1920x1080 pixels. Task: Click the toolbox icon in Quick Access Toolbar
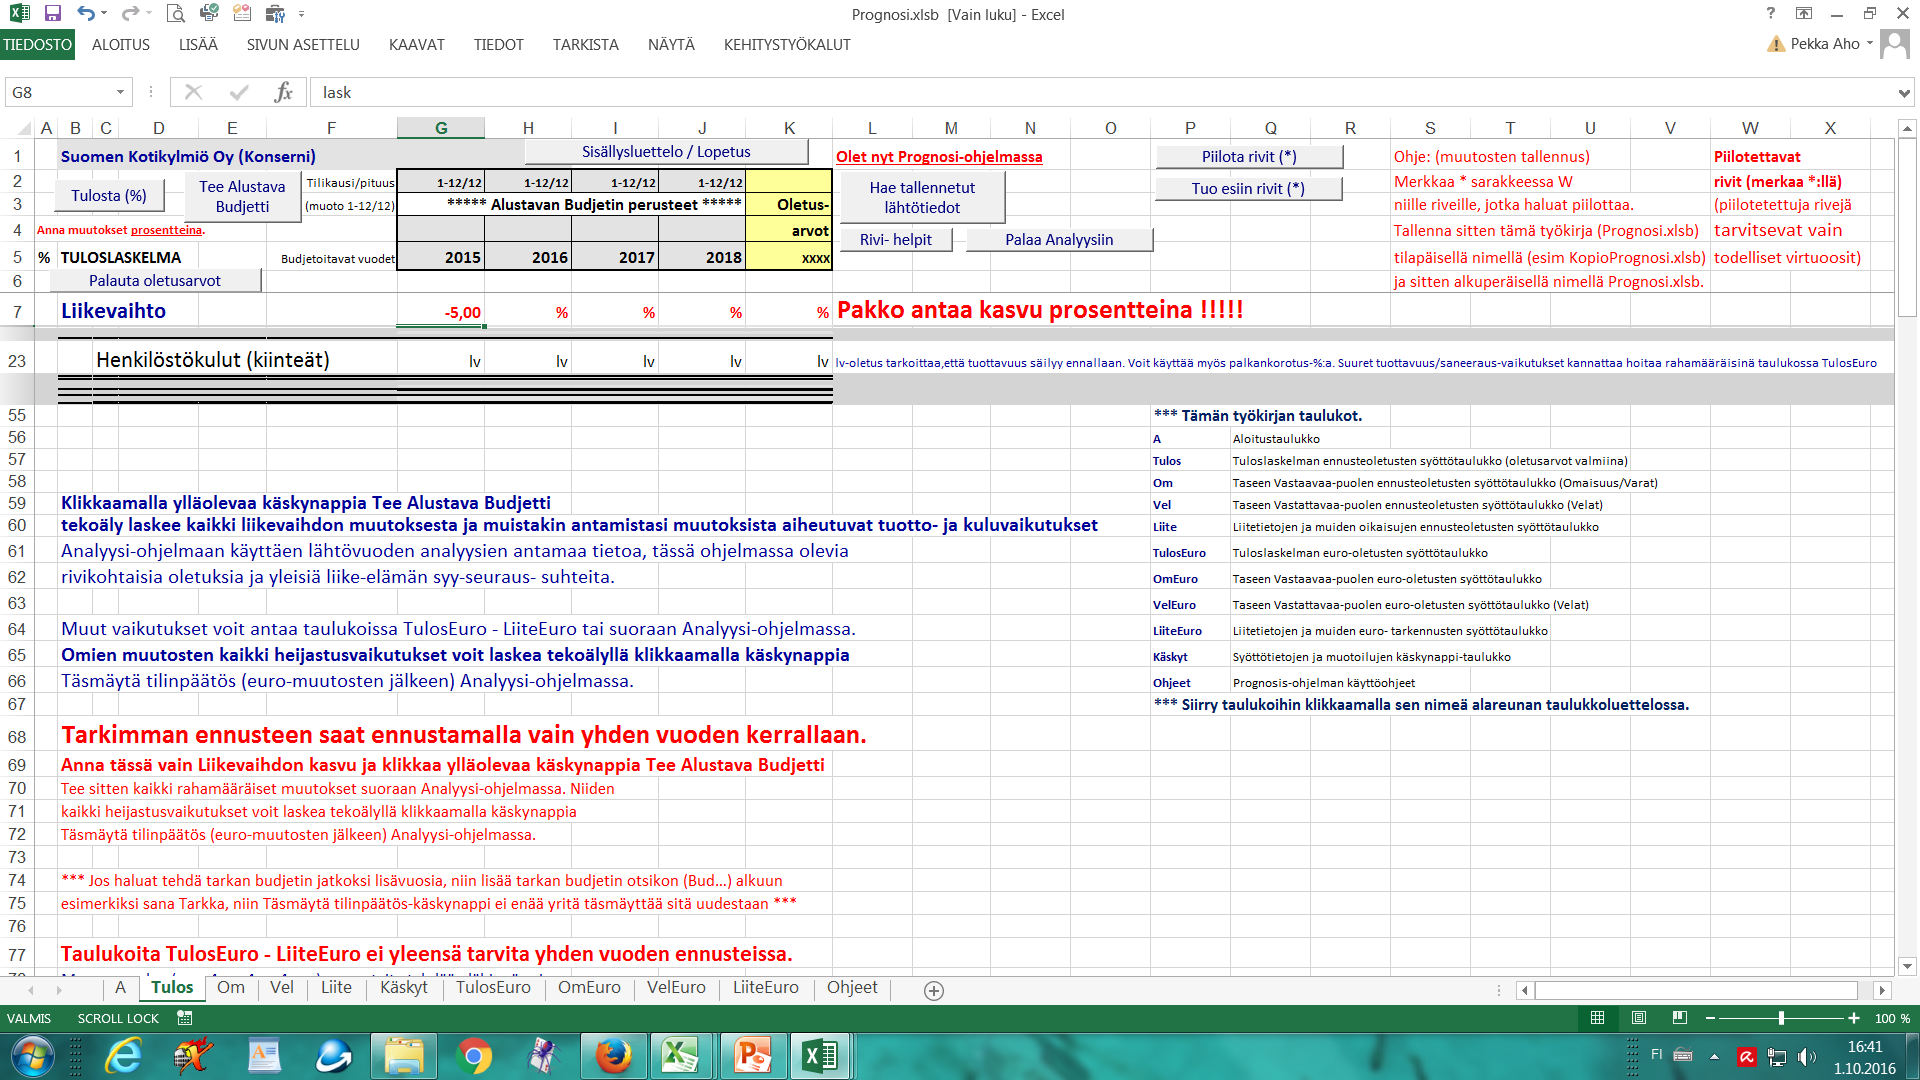(x=275, y=14)
